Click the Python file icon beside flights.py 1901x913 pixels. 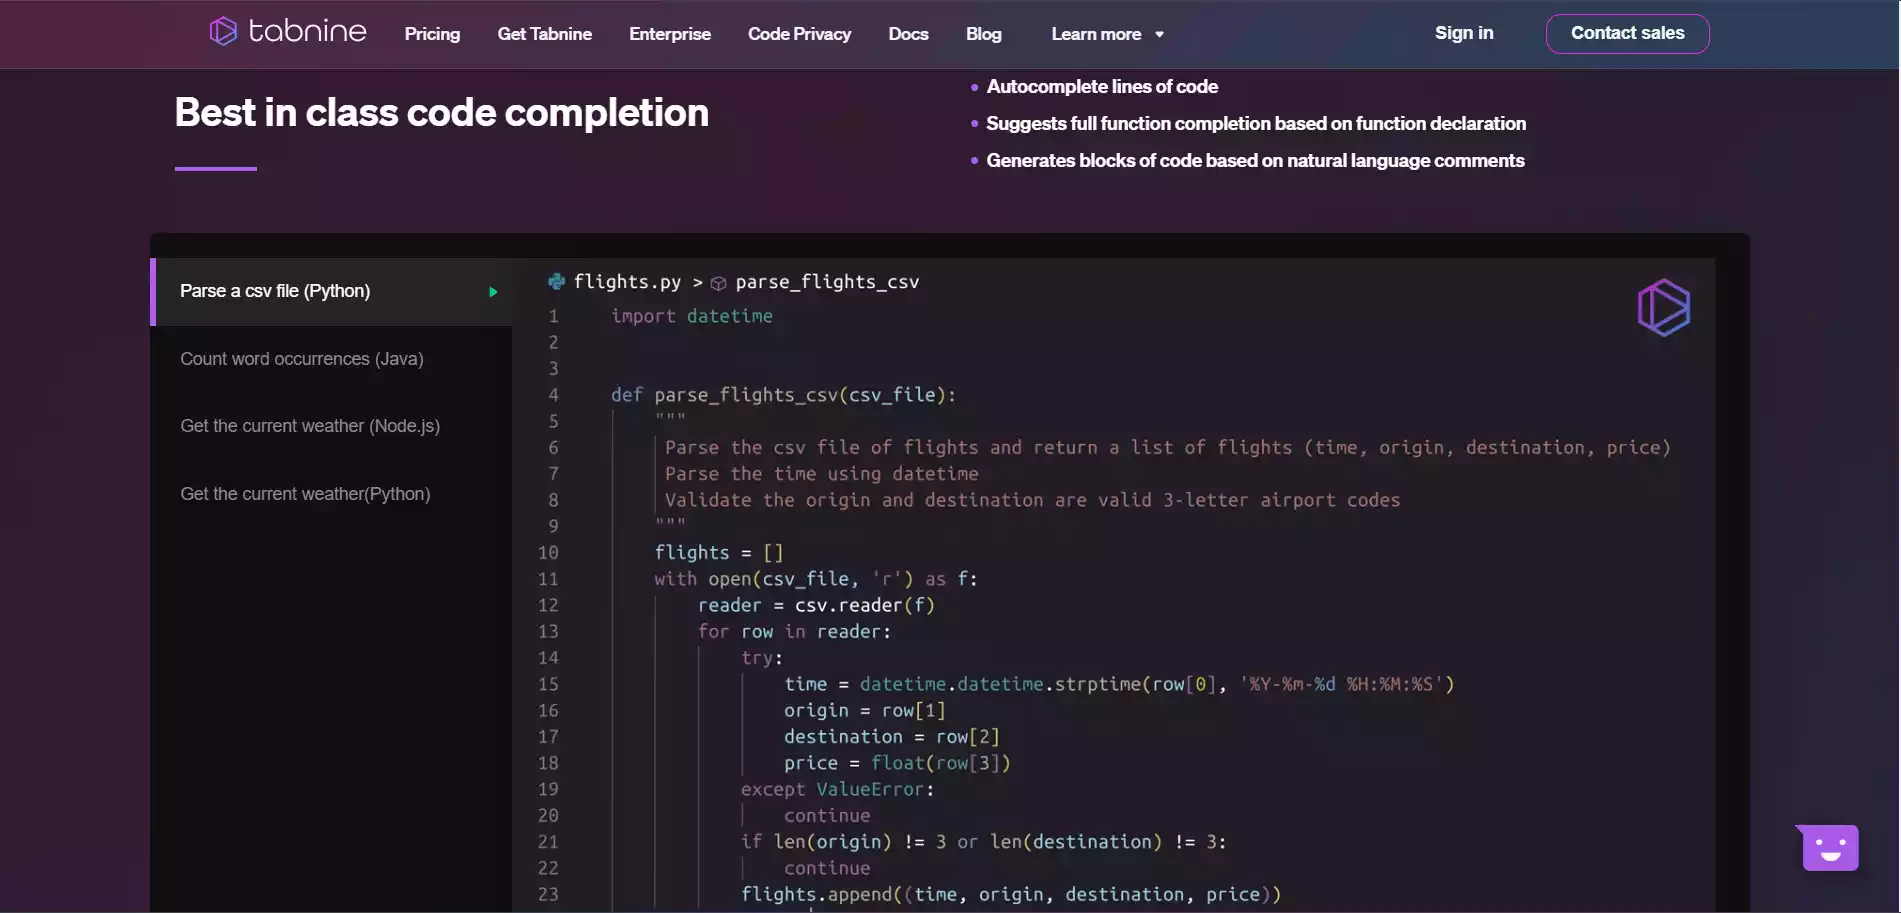point(556,282)
